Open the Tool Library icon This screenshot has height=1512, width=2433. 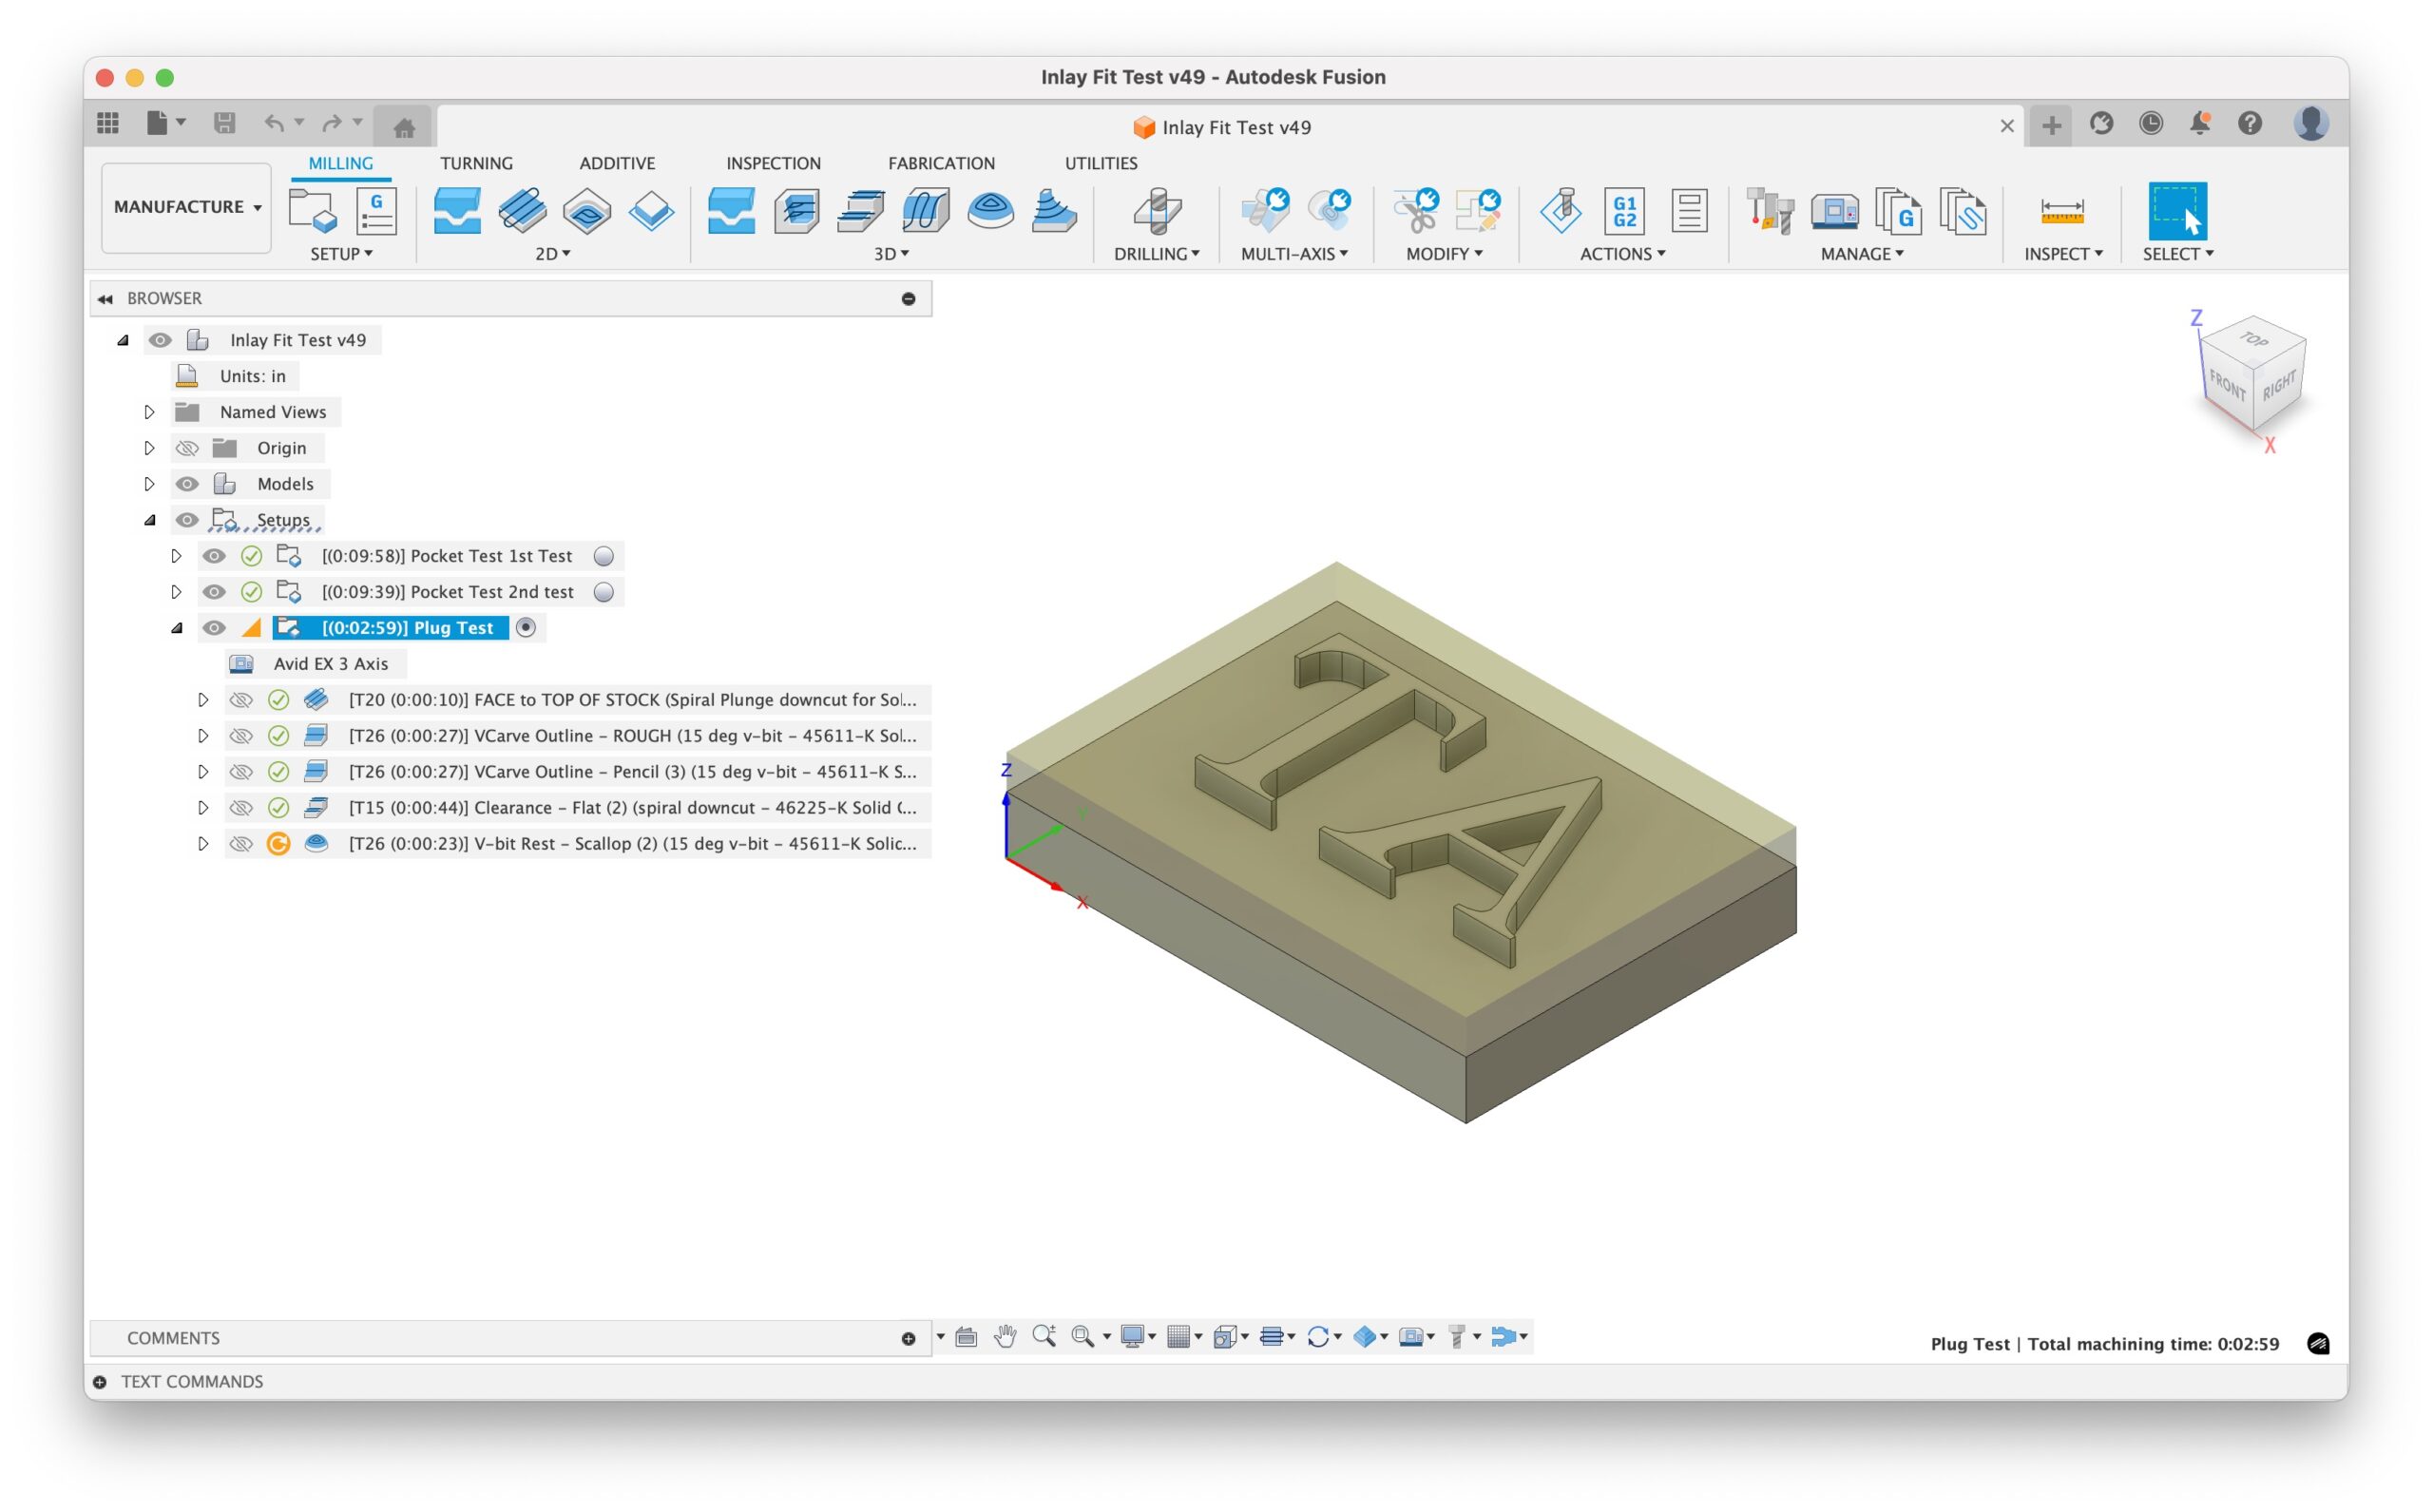click(x=1769, y=210)
